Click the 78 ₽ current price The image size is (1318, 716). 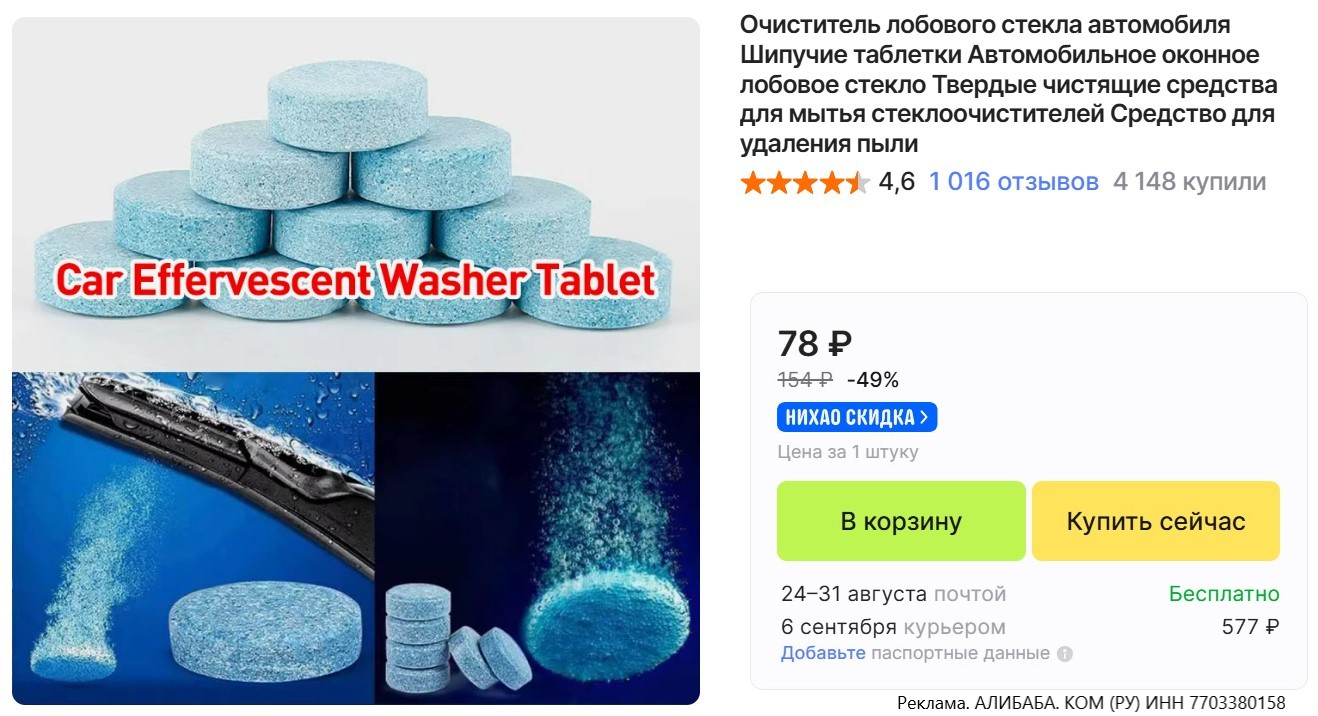coord(815,344)
